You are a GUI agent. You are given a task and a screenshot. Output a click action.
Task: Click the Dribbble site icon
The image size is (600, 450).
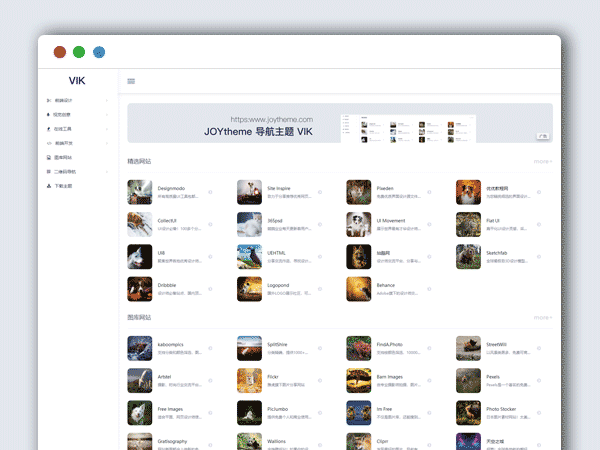click(x=140, y=289)
